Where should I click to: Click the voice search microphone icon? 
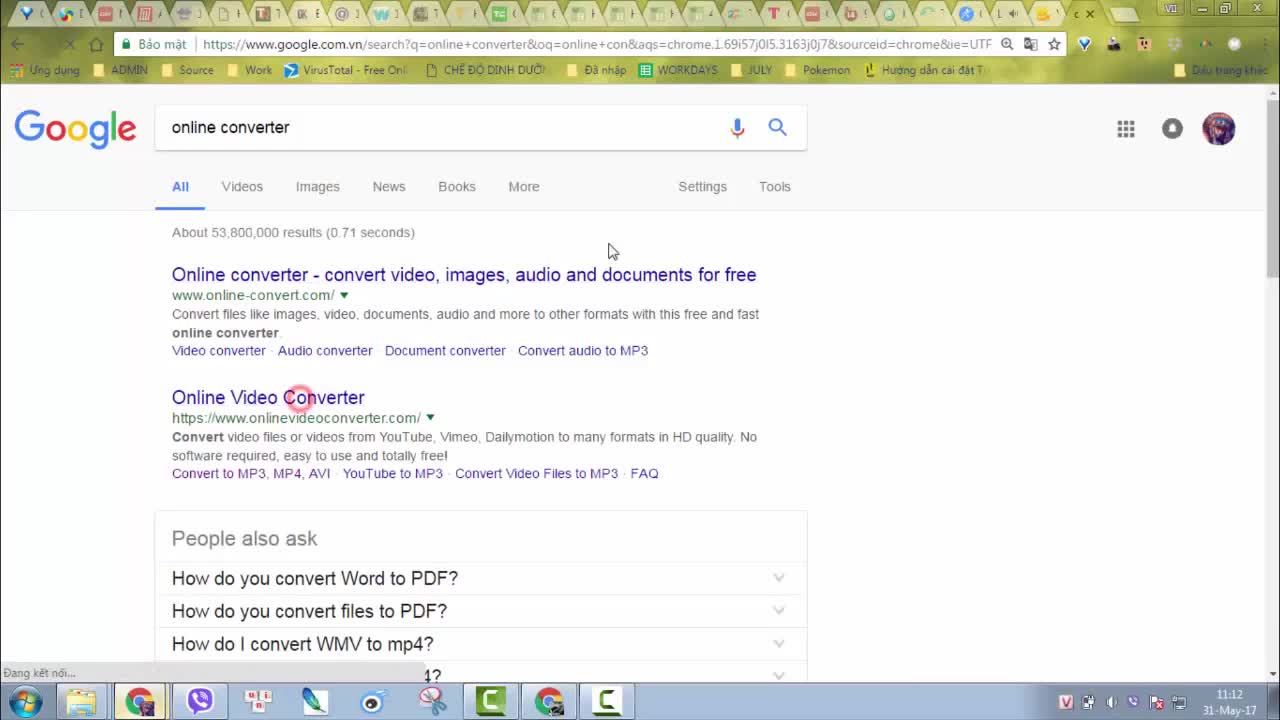point(737,128)
